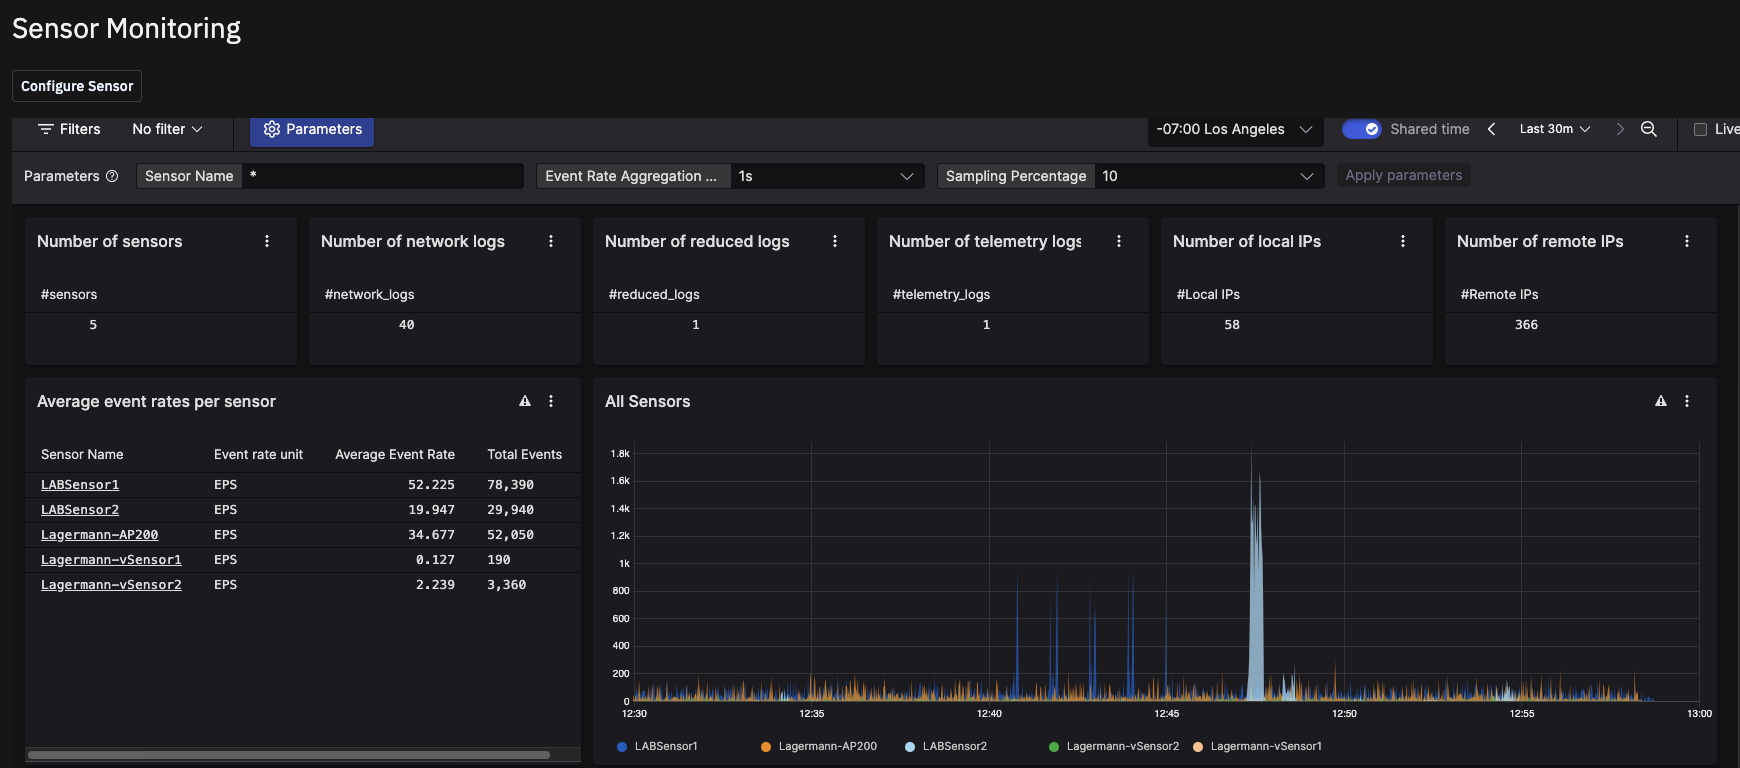Screen dimensions: 1740x768
Task: Click the 78,390 total events cell
Action: click(511, 485)
